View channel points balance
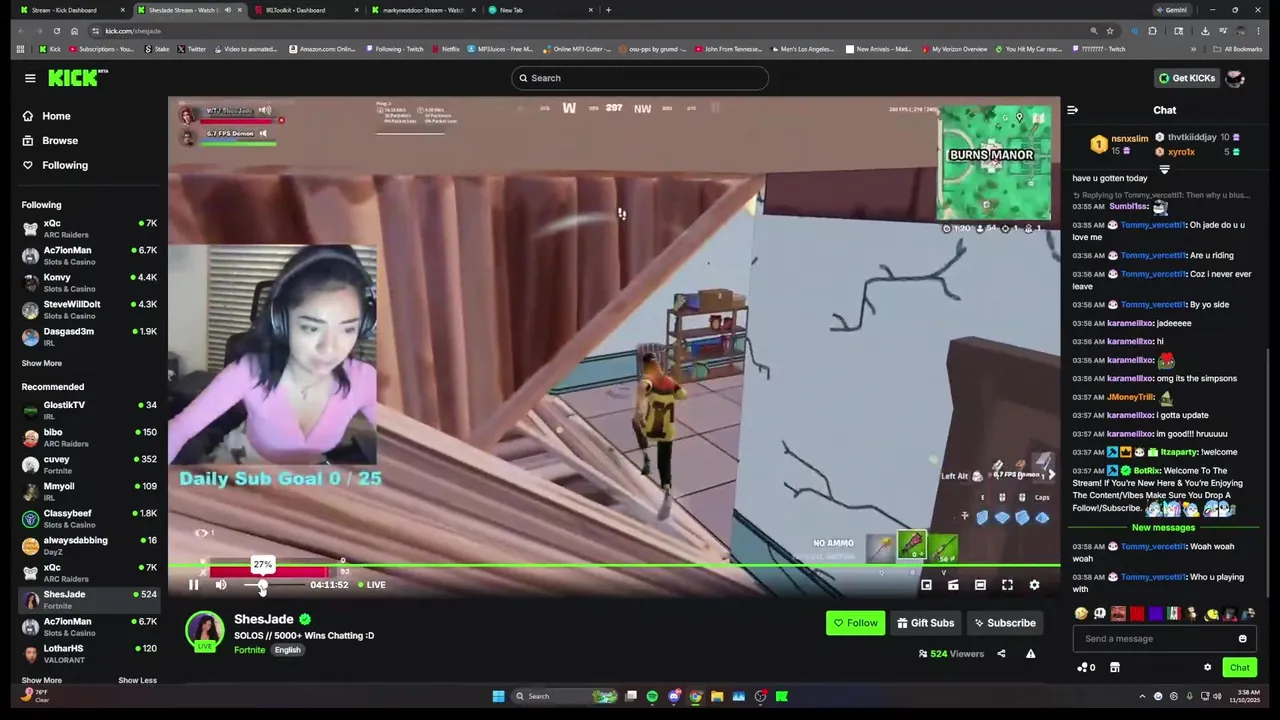 pyautogui.click(x=1086, y=668)
